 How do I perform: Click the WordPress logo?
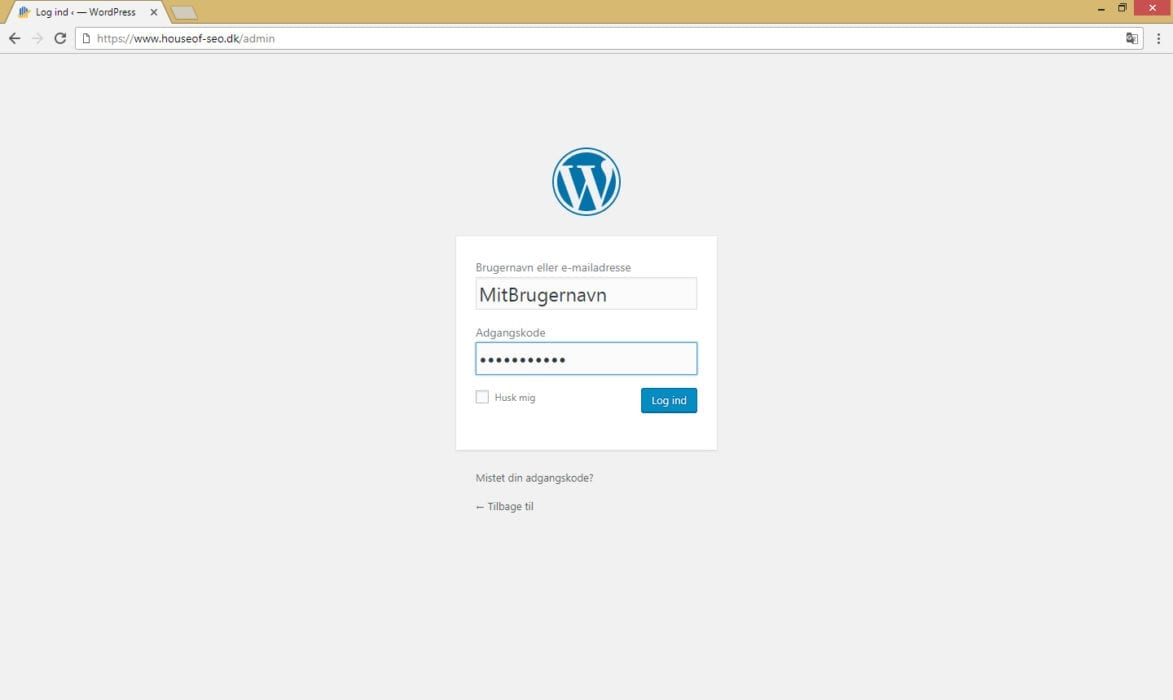click(586, 182)
